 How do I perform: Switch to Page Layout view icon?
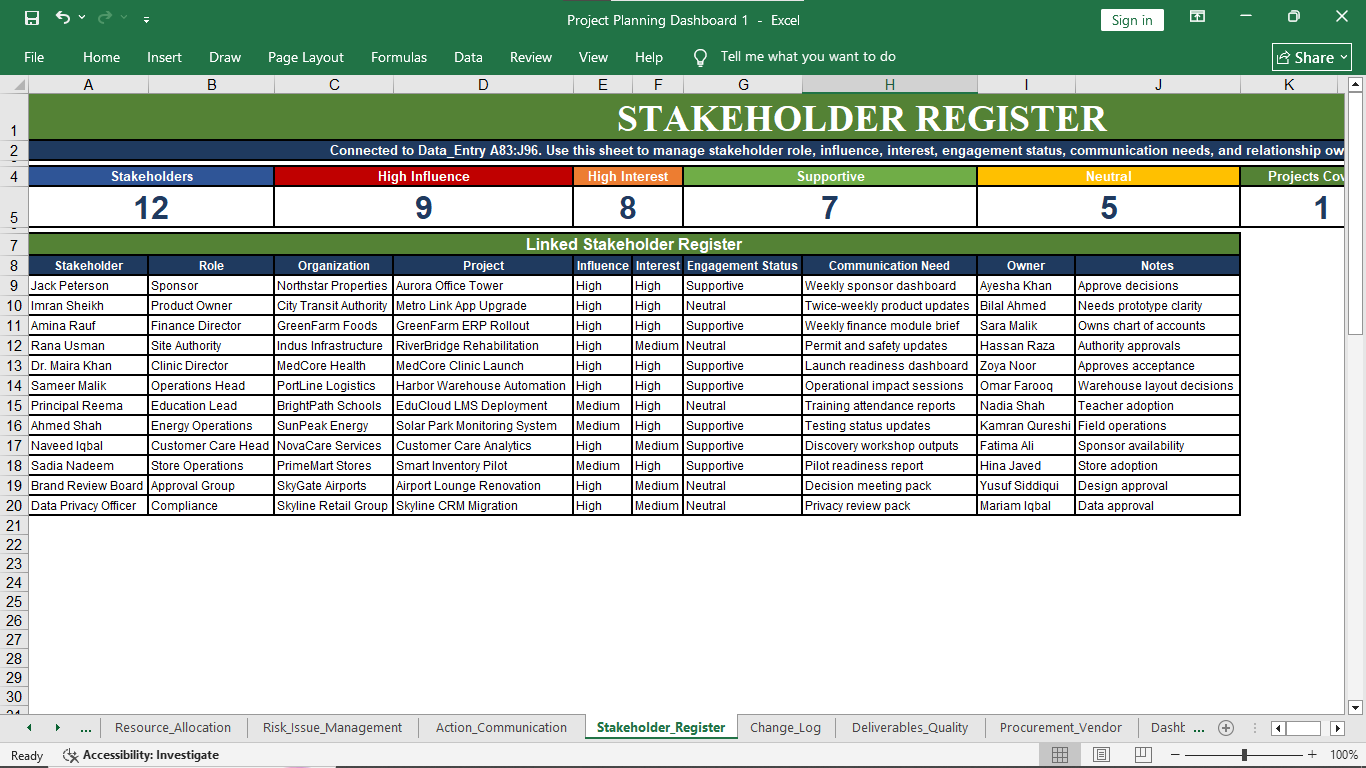pos(1101,755)
